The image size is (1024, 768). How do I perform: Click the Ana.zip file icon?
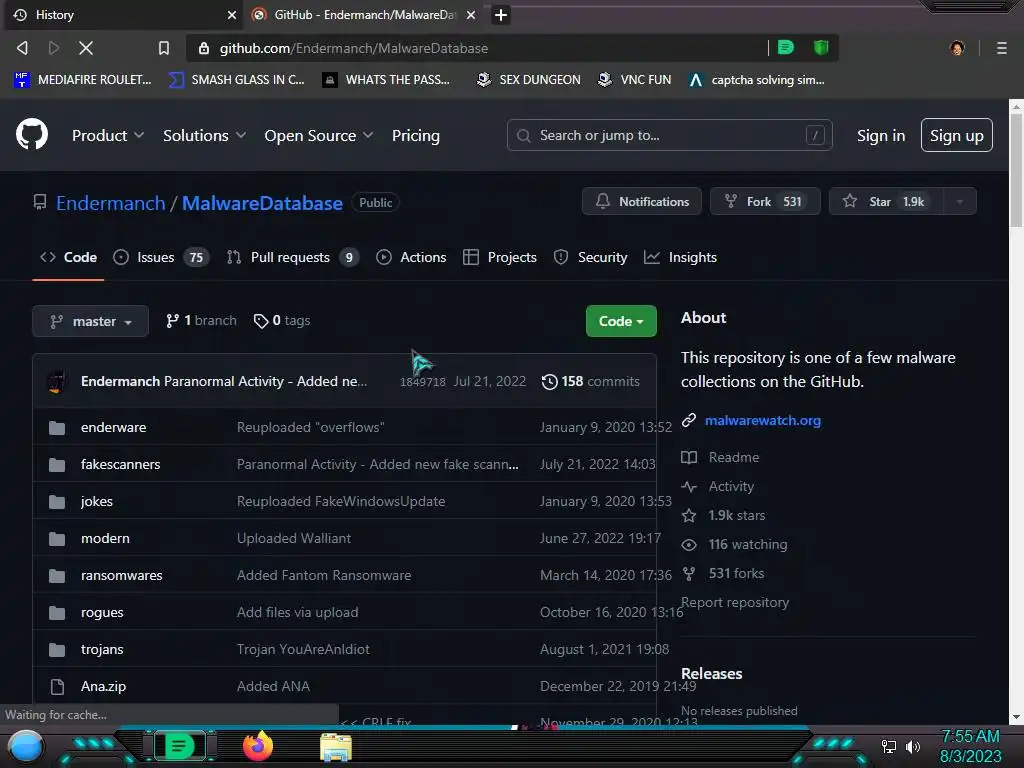57,686
